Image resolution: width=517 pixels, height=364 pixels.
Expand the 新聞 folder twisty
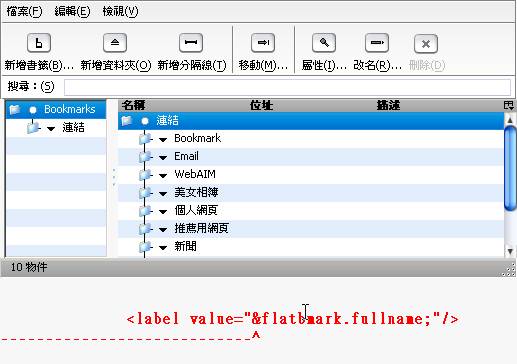(x=163, y=248)
